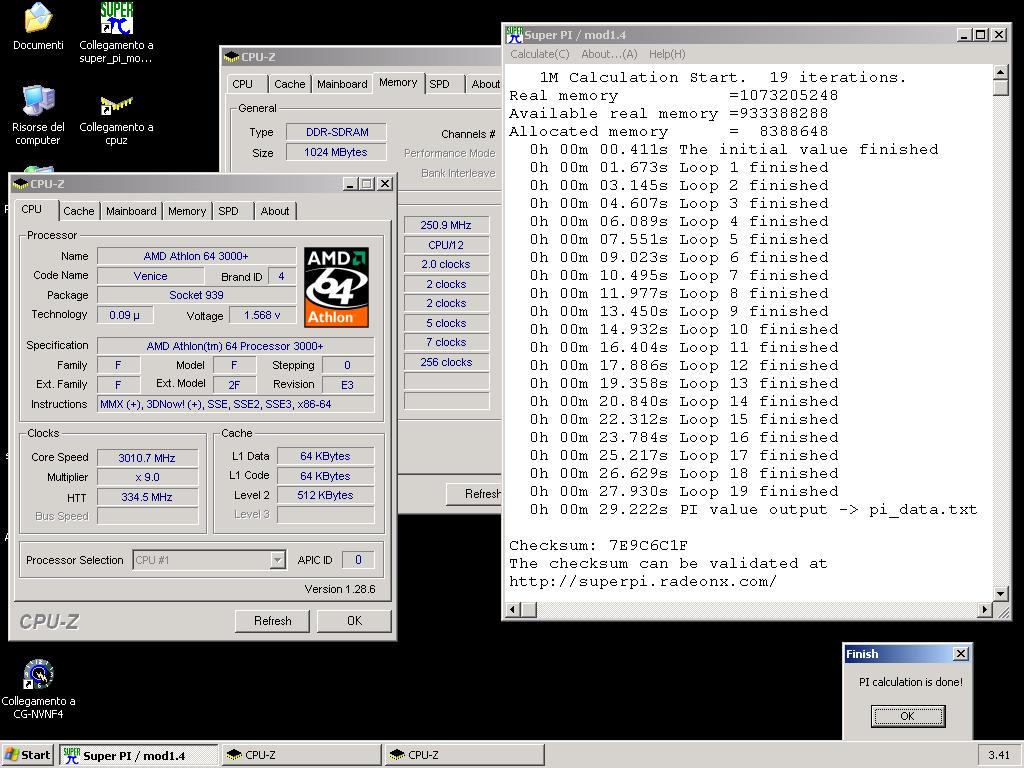Open the Help(H) menu in Super PI
Screen dimensions: 1024x768
coord(667,54)
